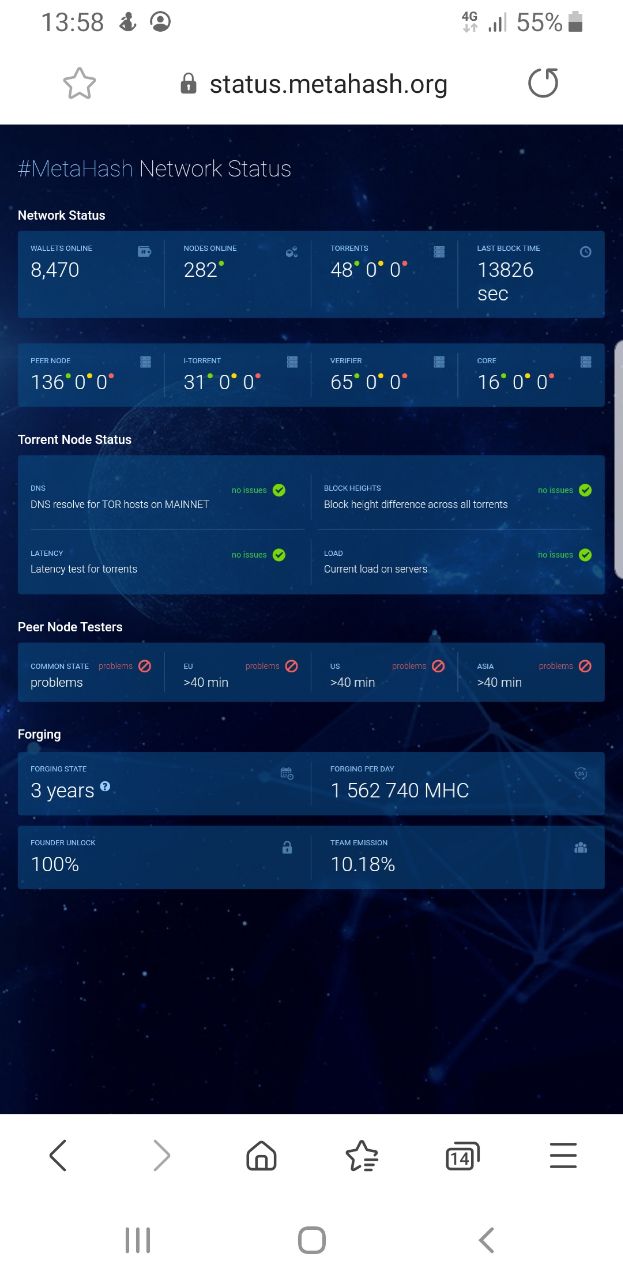Click the clock icon in Last Block Time card
This screenshot has height=1280, width=623.
click(585, 252)
